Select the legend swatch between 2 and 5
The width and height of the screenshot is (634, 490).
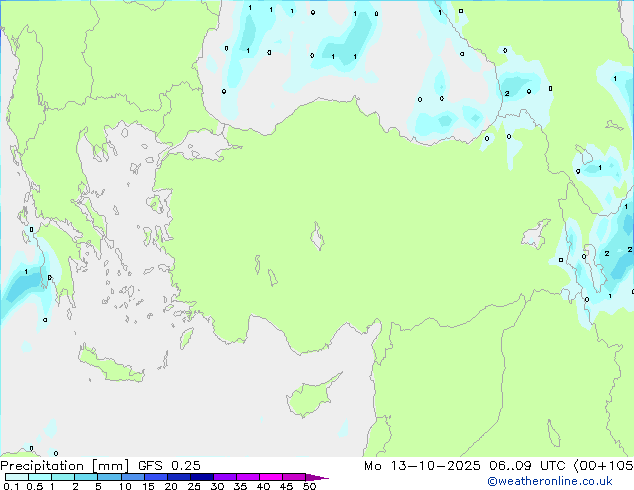point(86,477)
